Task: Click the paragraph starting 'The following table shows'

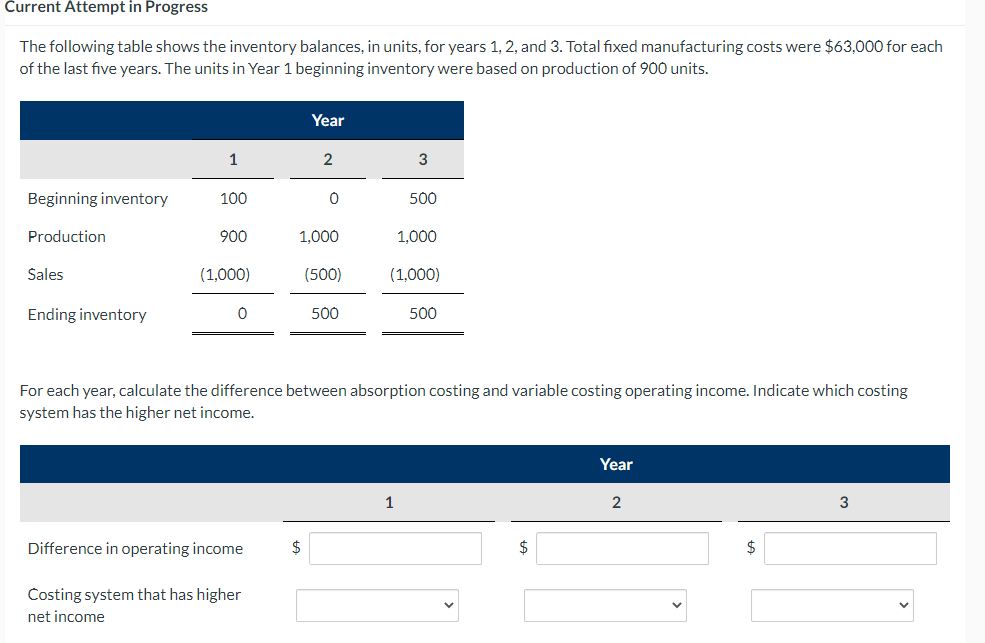Action: pyautogui.click(x=481, y=57)
